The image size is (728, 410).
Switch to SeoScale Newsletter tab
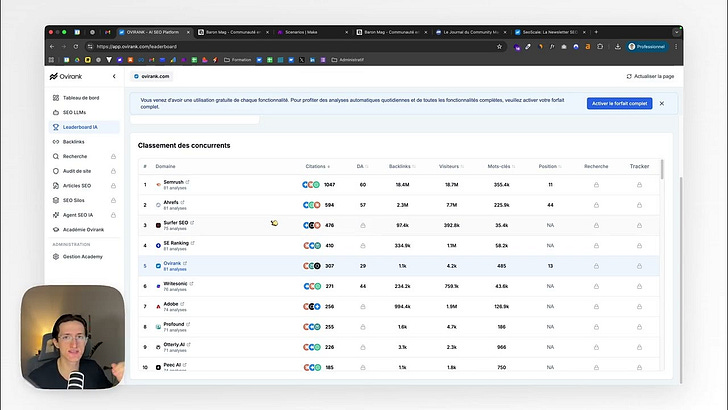click(550, 32)
